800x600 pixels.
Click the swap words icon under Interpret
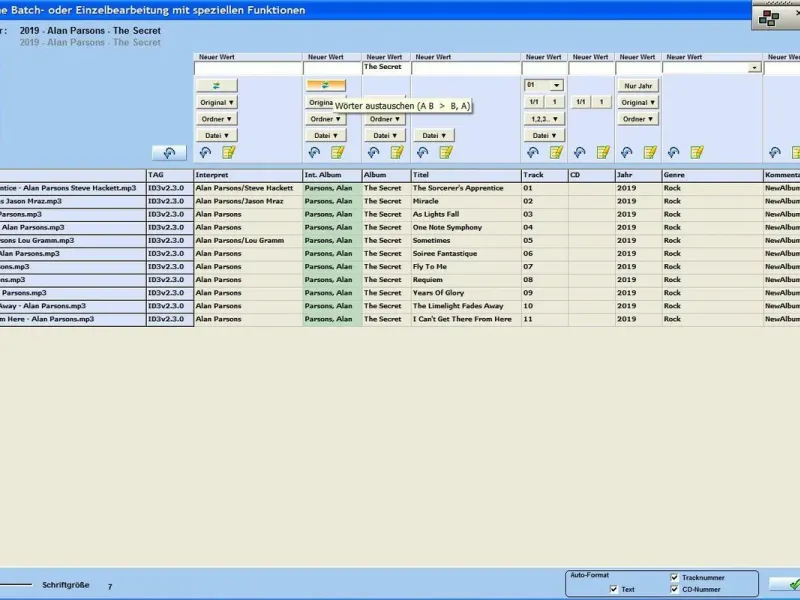[217, 86]
